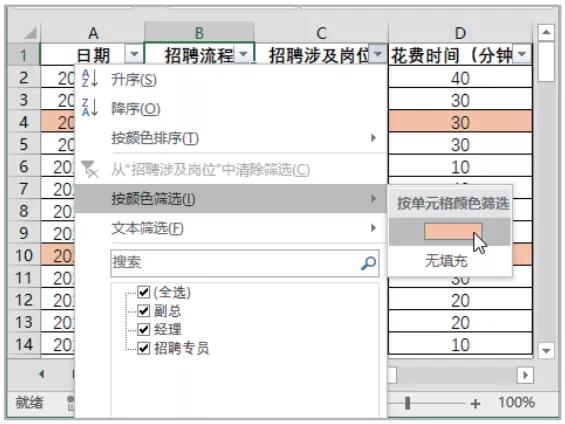Image resolution: width=565 pixels, height=424 pixels.
Task: Sort descending with the Z-A icon
Action: [90, 107]
